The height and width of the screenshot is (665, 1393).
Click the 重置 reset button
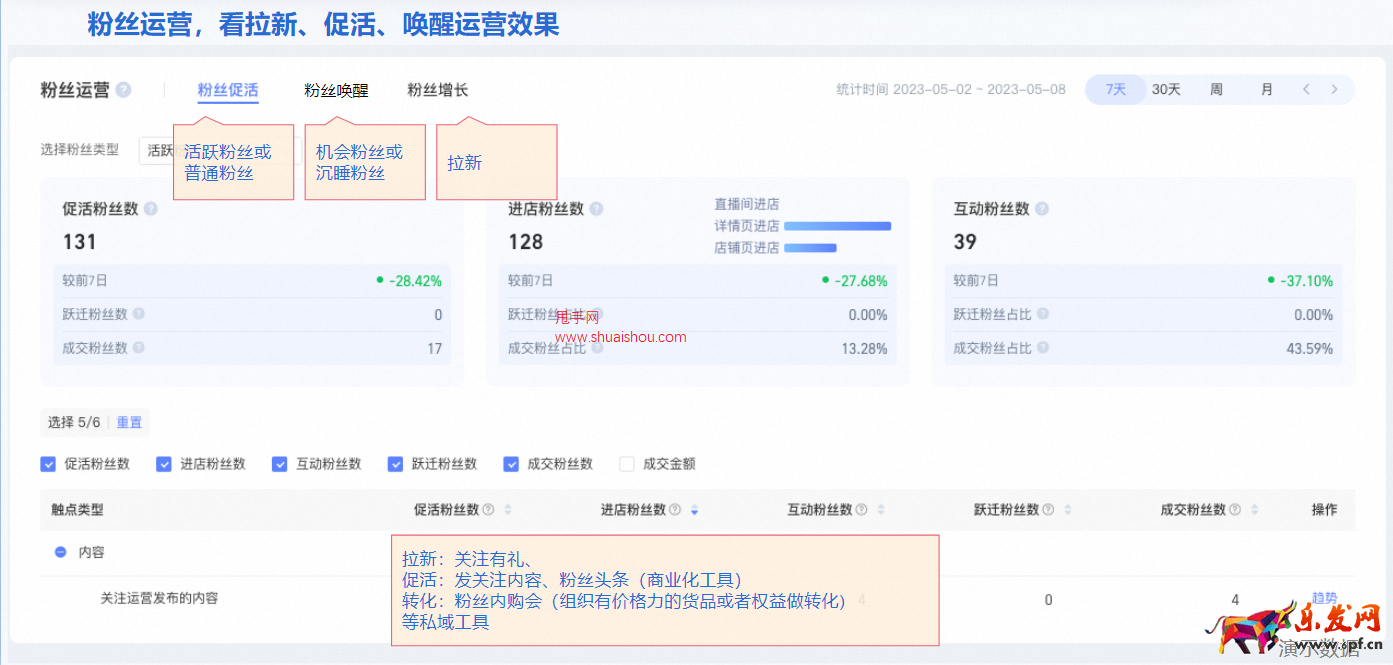[x=128, y=422]
